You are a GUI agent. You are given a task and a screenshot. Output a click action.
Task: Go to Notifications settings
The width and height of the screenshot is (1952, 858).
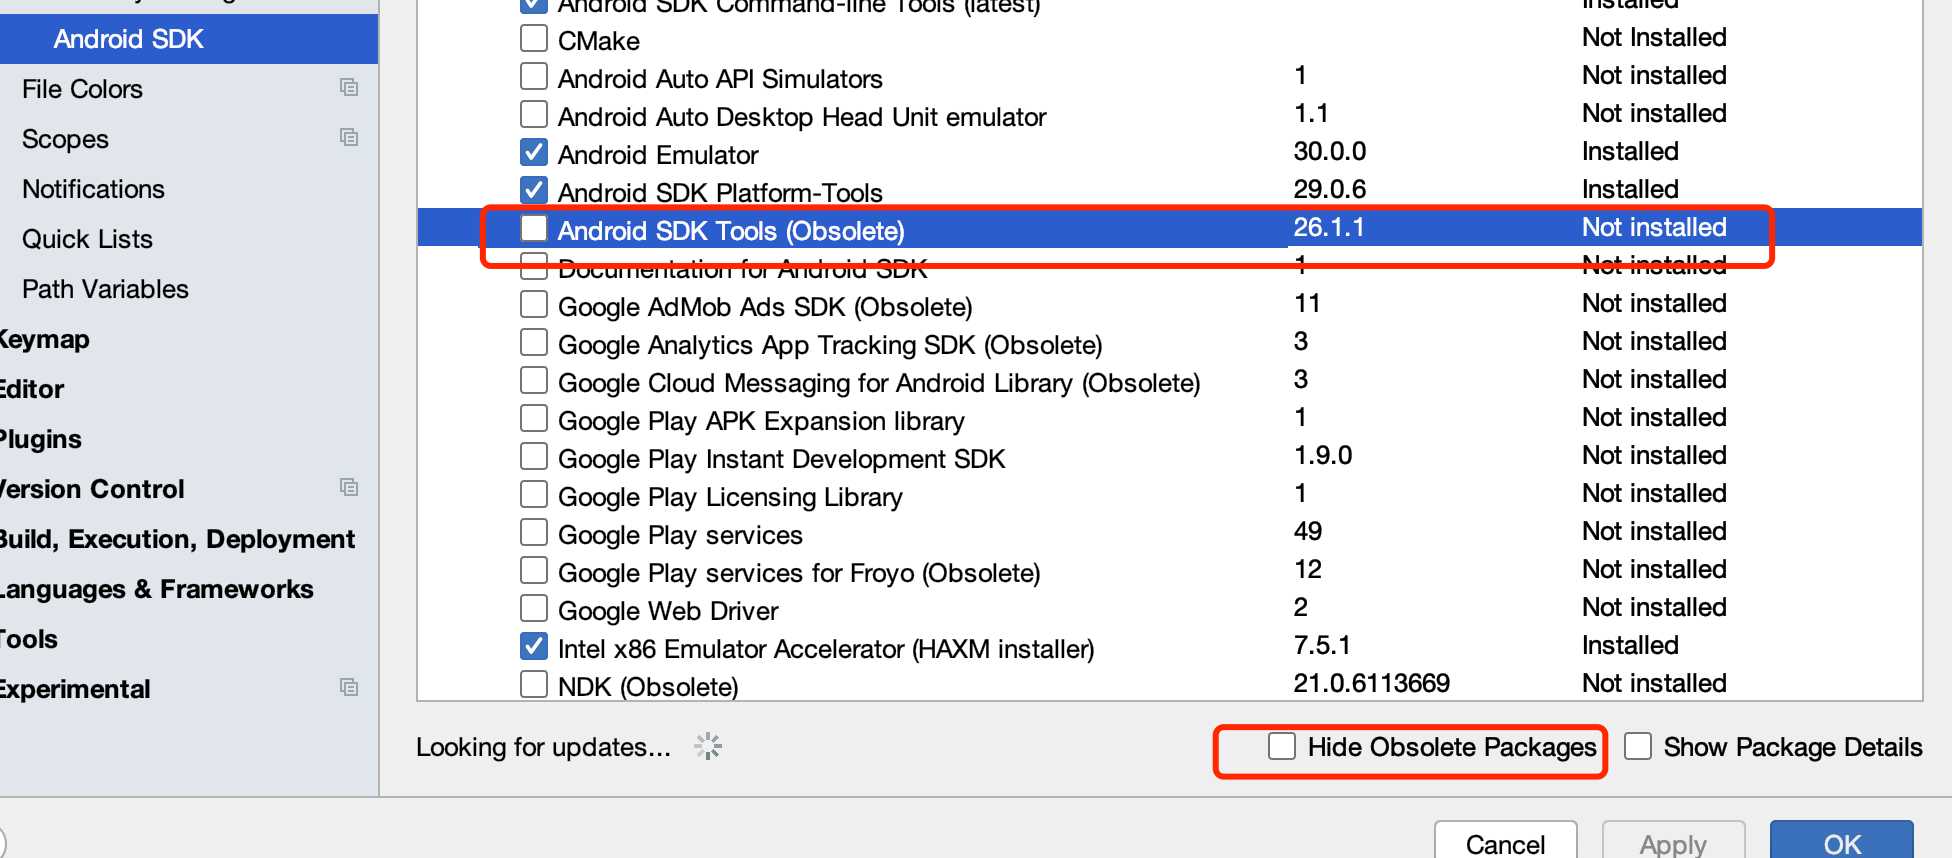[93, 189]
